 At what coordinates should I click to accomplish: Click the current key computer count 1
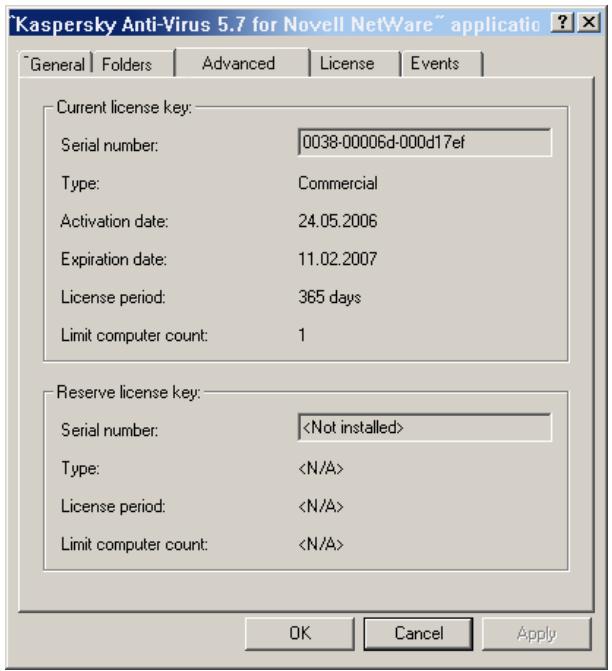click(302, 335)
